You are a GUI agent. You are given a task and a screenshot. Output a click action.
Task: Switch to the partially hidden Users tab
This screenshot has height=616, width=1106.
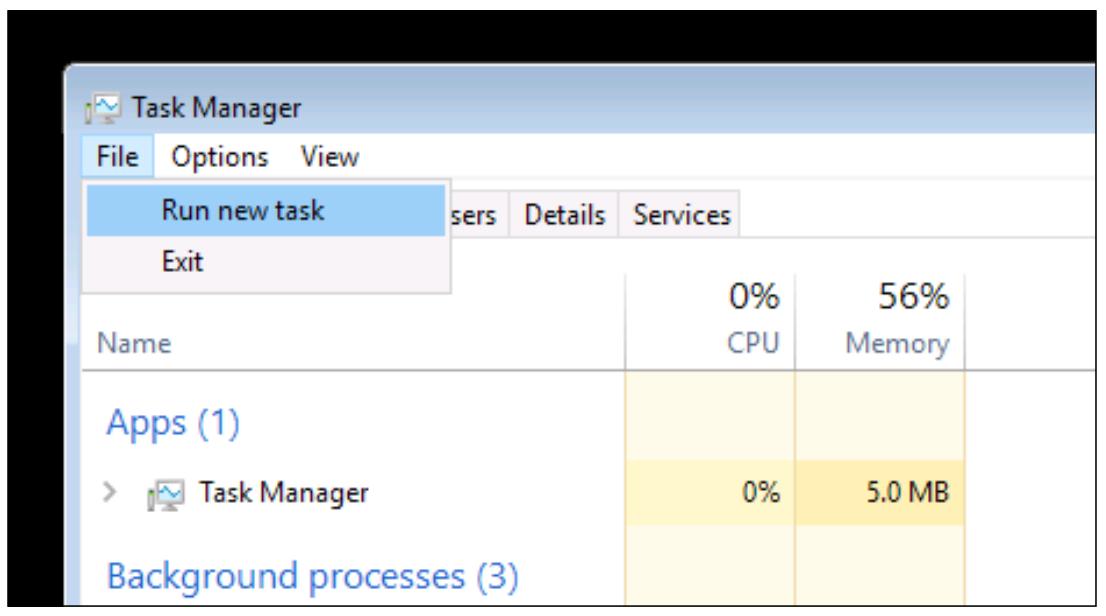point(478,215)
